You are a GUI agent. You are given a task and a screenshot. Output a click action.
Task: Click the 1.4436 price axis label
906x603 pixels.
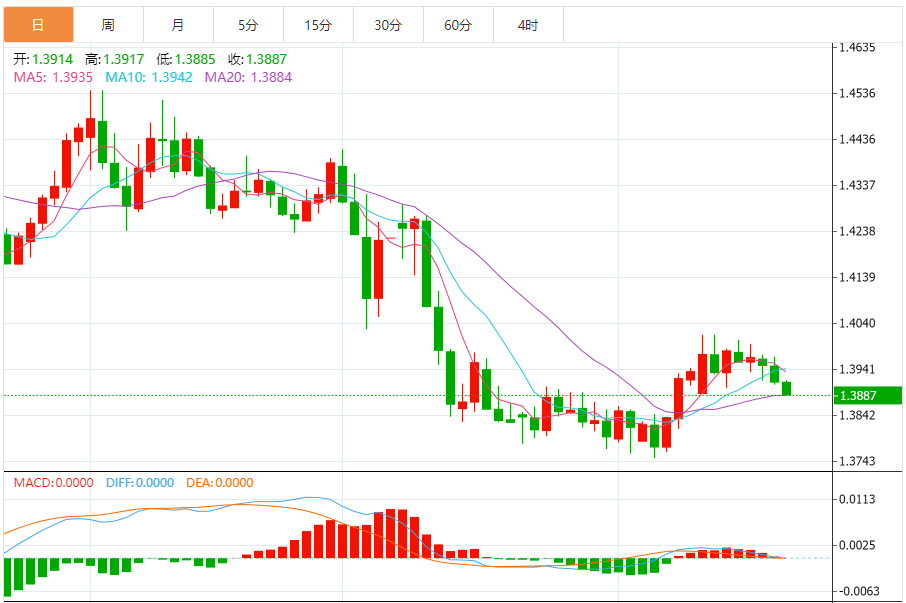coord(857,139)
